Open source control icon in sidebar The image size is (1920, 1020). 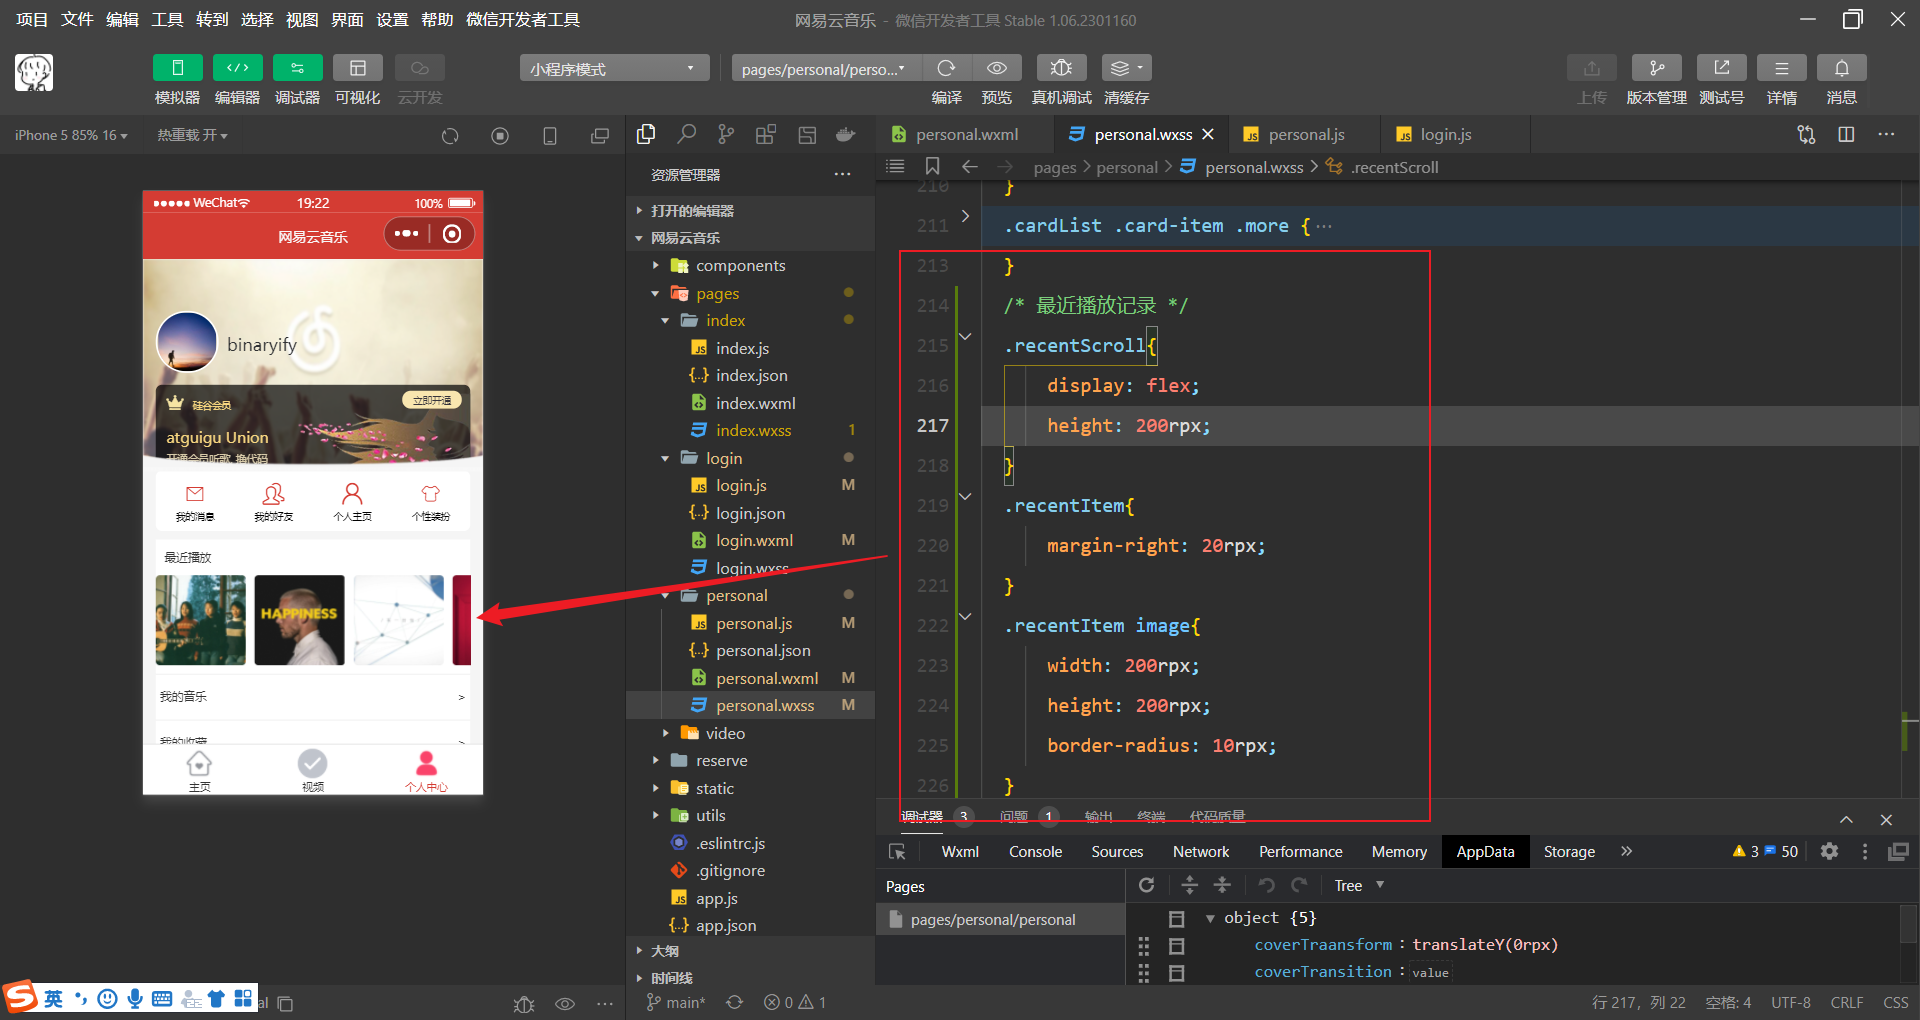[726, 135]
